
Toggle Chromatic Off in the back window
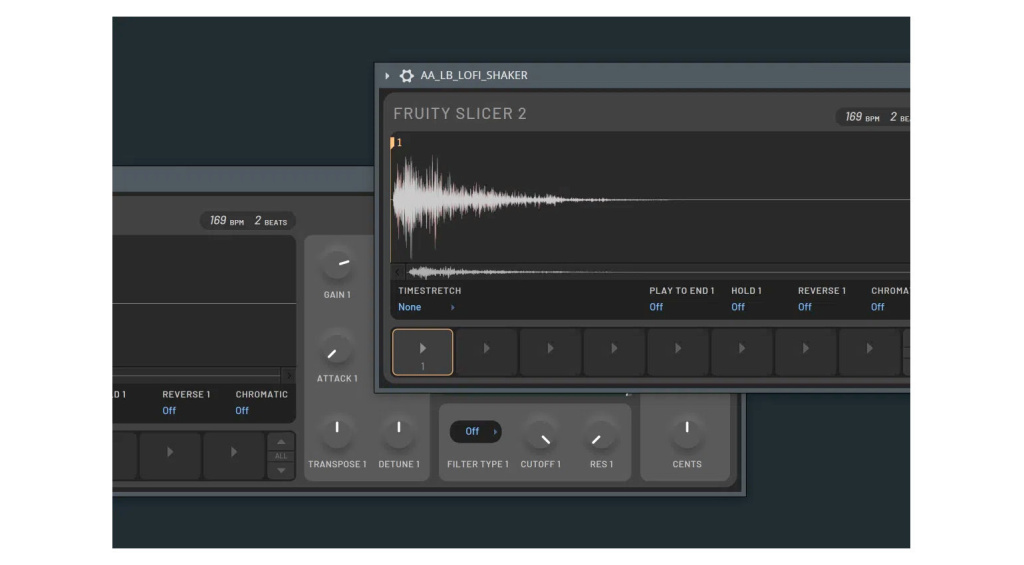(242, 411)
